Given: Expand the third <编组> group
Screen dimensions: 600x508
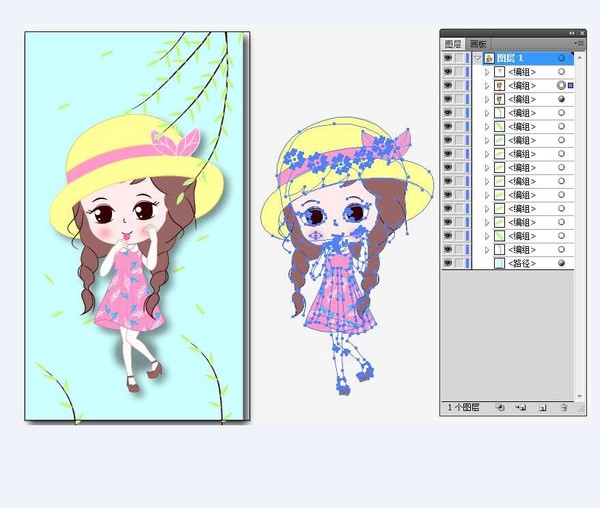Looking at the screenshot, I should [487, 99].
